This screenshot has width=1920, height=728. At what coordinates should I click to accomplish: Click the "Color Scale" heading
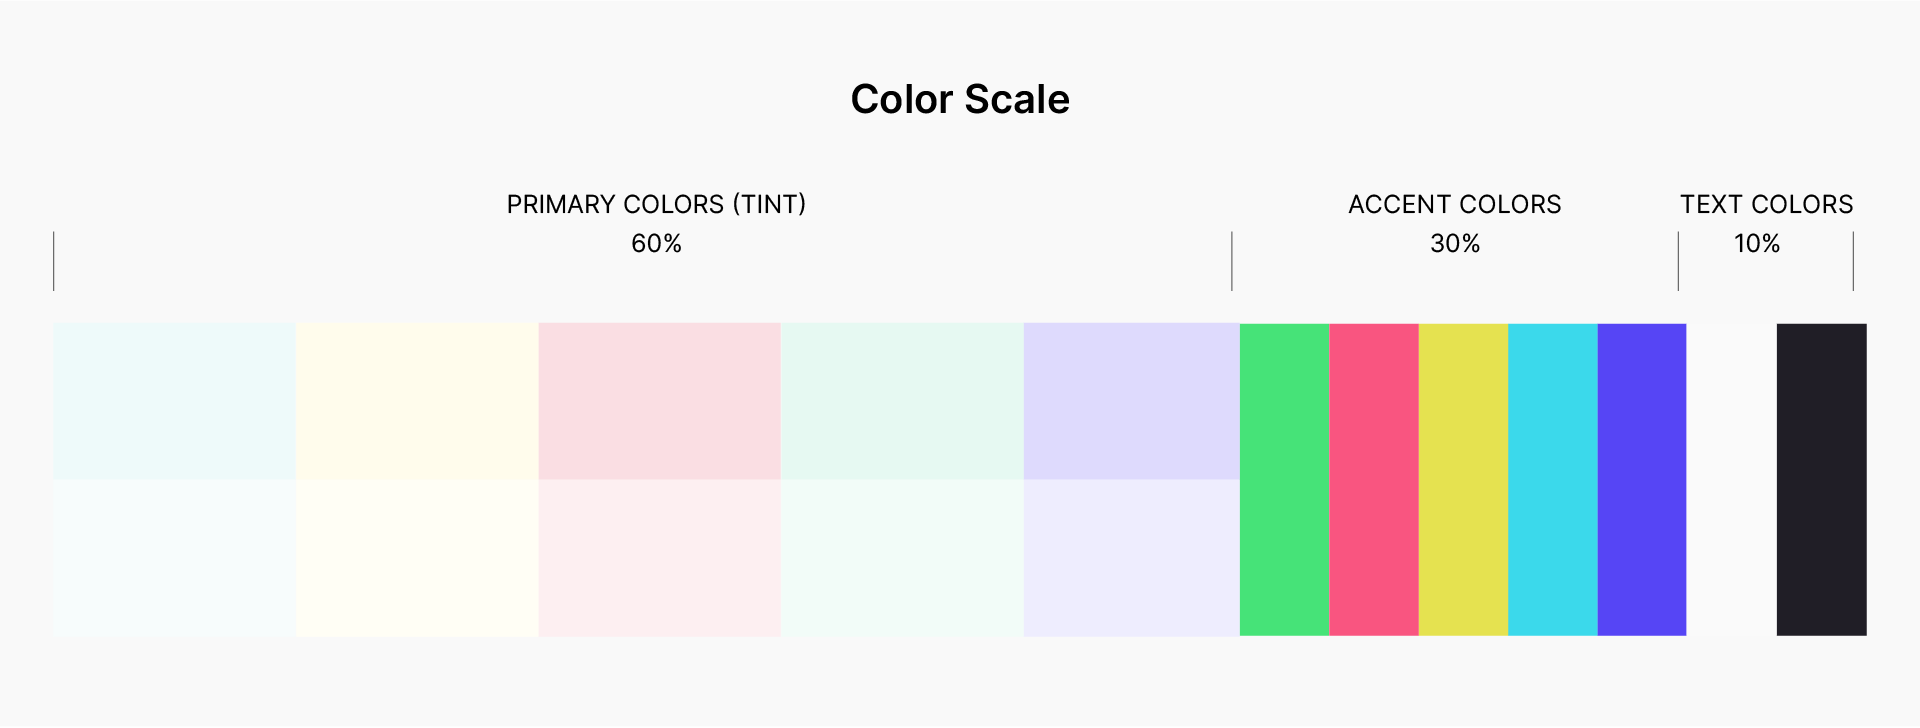coord(960,99)
